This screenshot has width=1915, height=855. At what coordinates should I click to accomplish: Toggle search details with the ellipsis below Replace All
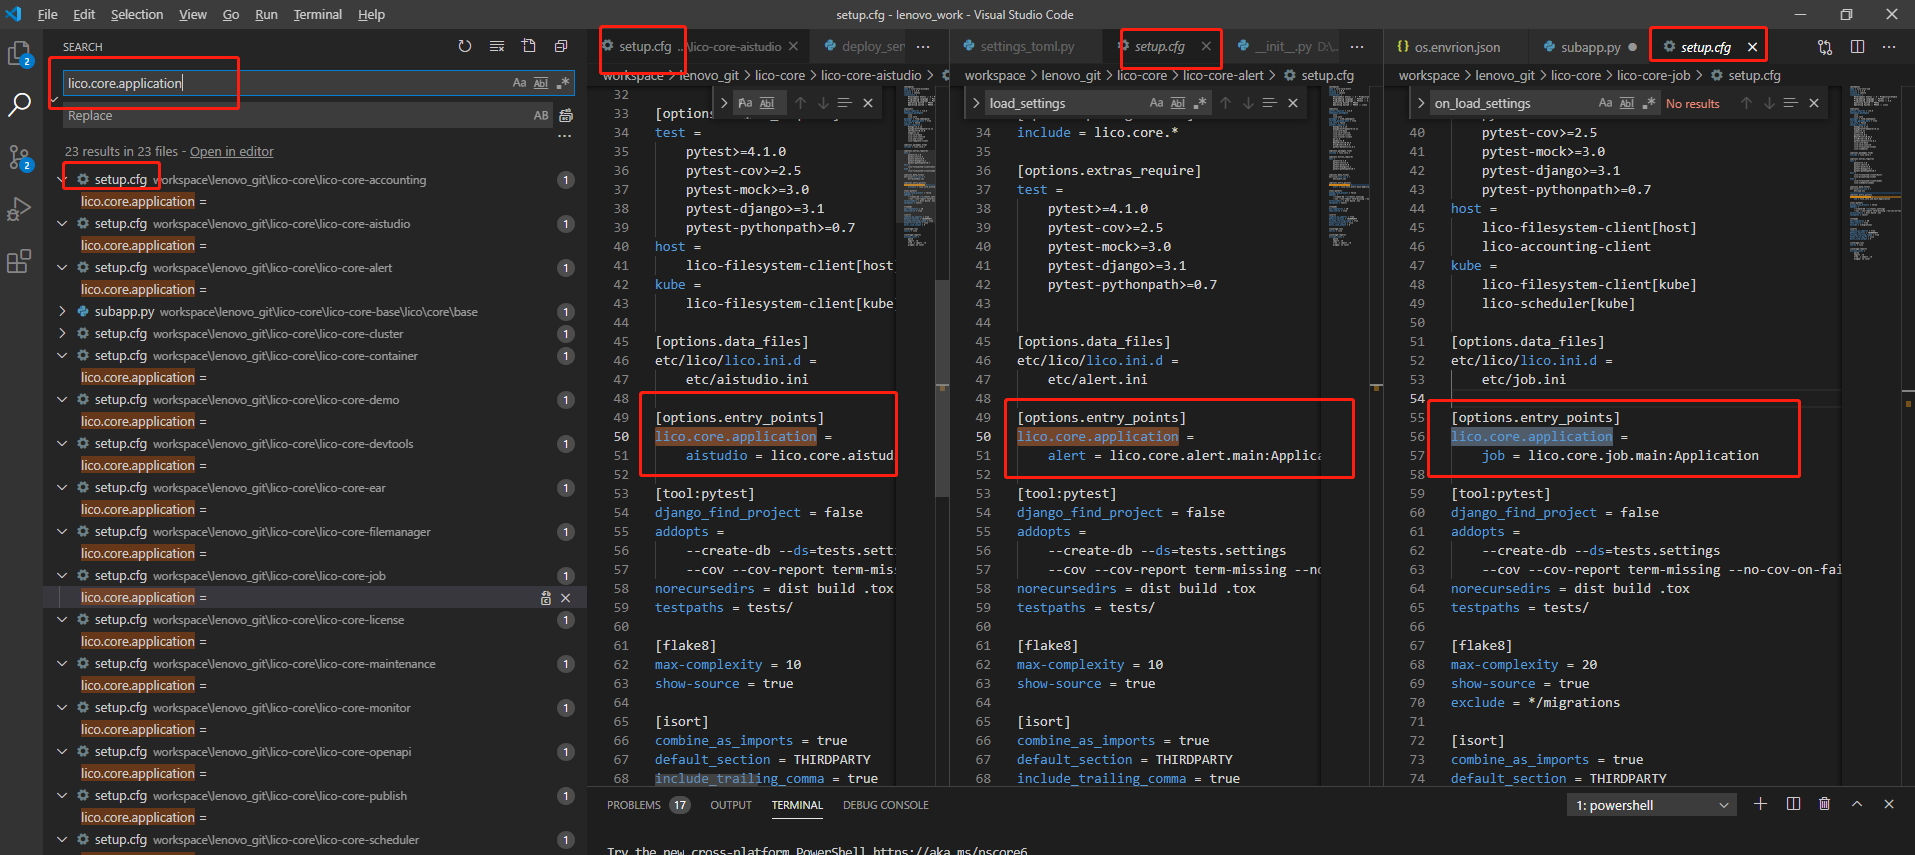[565, 136]
